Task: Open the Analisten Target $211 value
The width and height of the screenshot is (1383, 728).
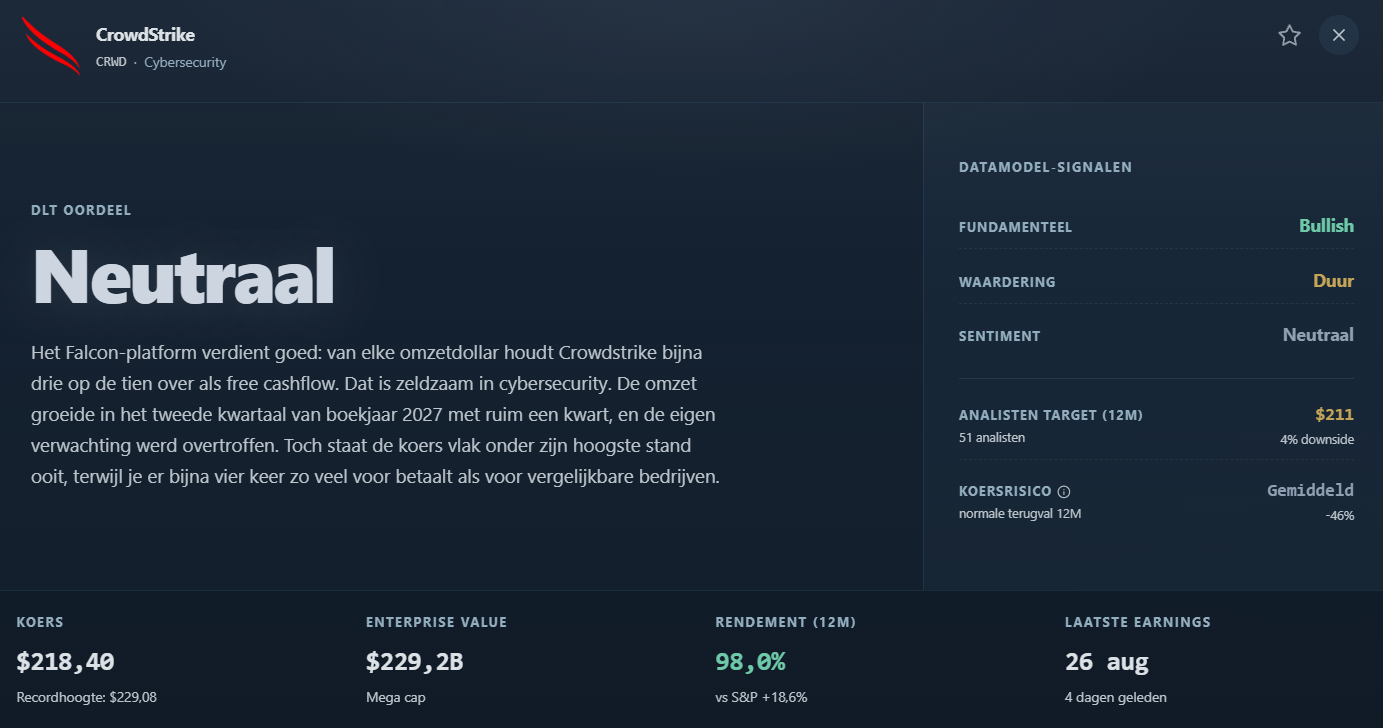Action: 1334,414
